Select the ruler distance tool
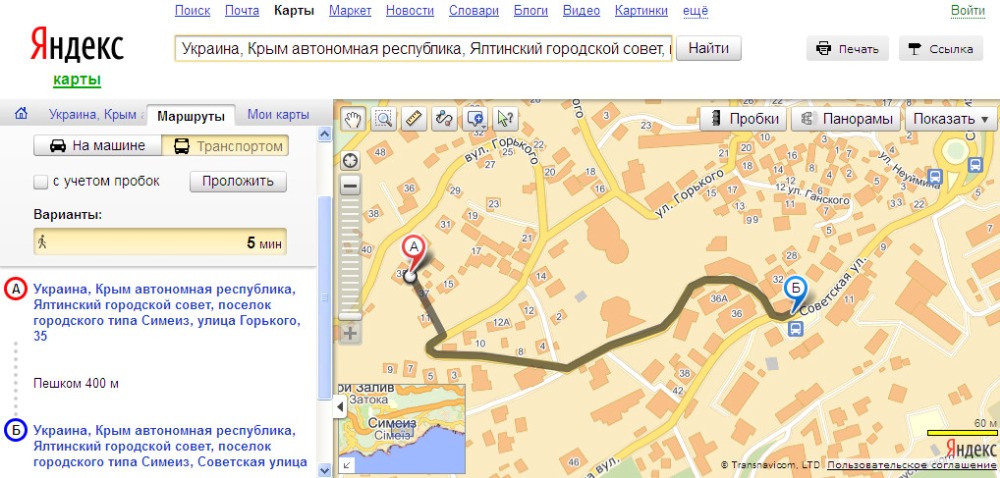This screenshot has width=1000, height=478. coord(414,119)
